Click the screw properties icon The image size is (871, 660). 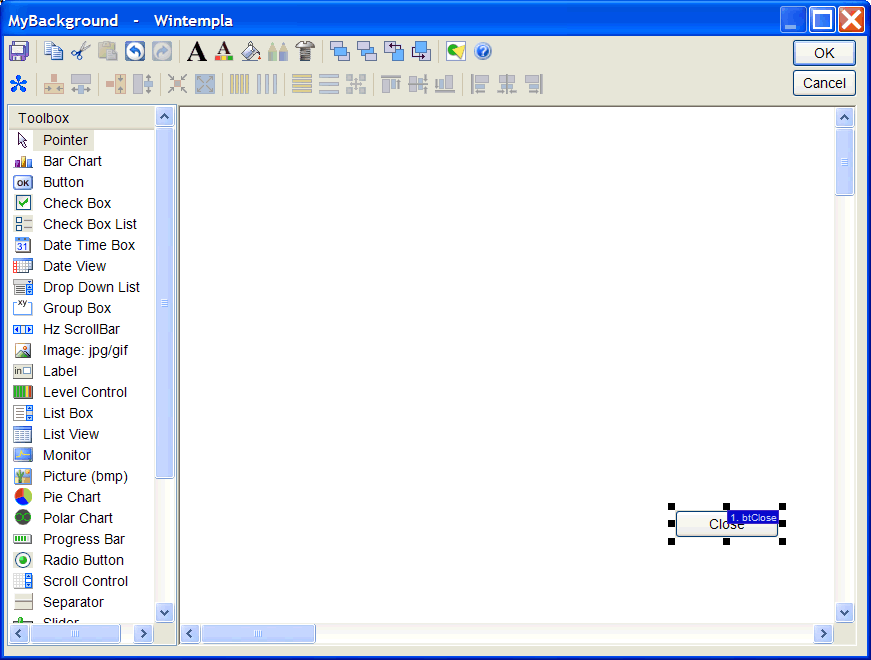pos(305,51)
